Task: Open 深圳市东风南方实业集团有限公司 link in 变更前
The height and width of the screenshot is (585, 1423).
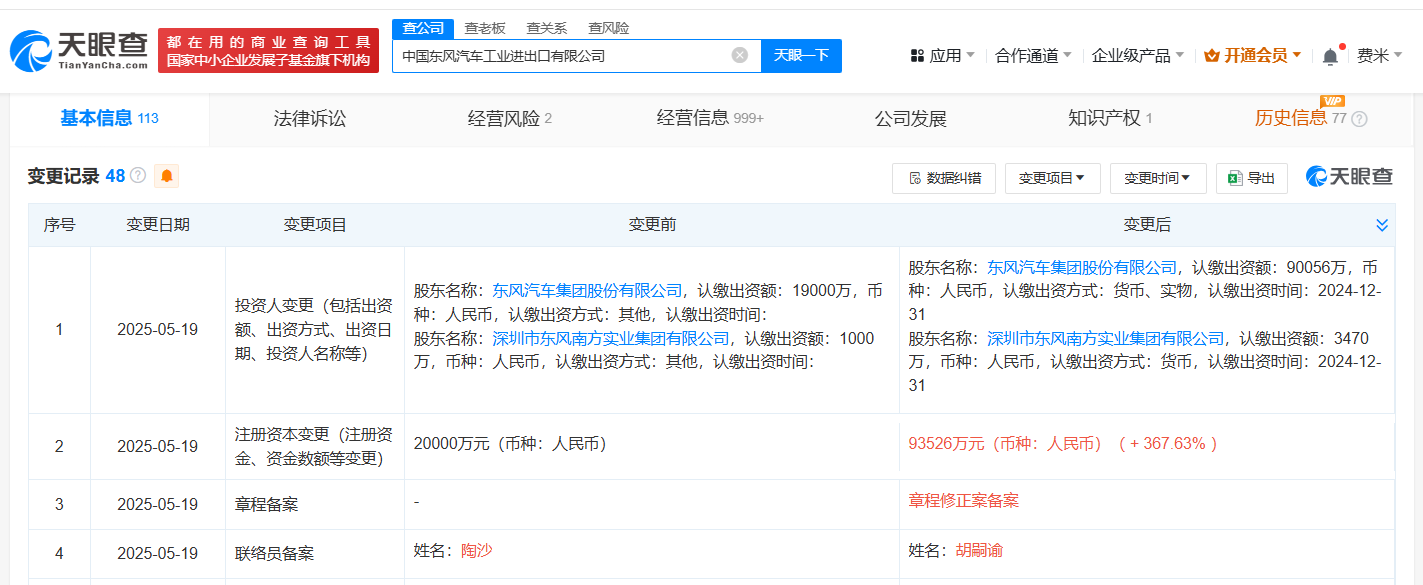Action: coord(611,339)
